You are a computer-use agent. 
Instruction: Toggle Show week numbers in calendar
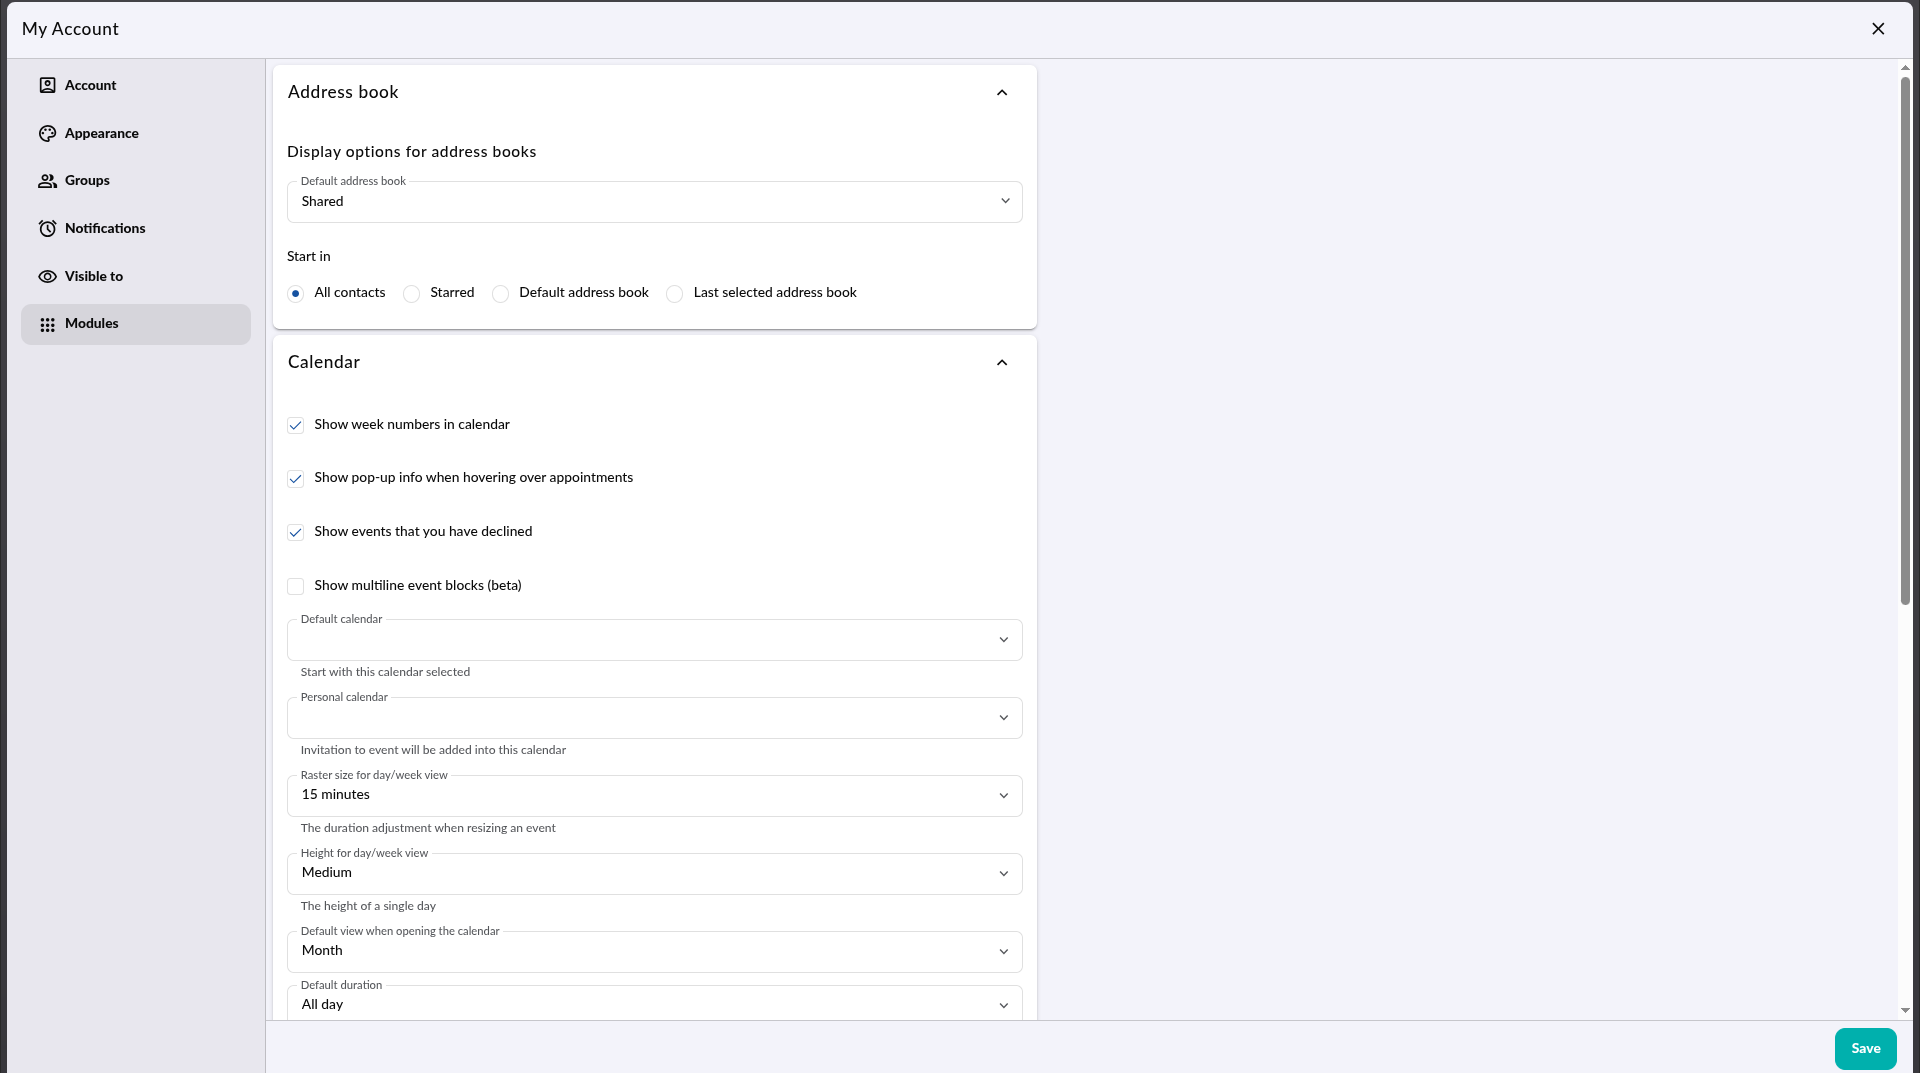tap(296, 425)
